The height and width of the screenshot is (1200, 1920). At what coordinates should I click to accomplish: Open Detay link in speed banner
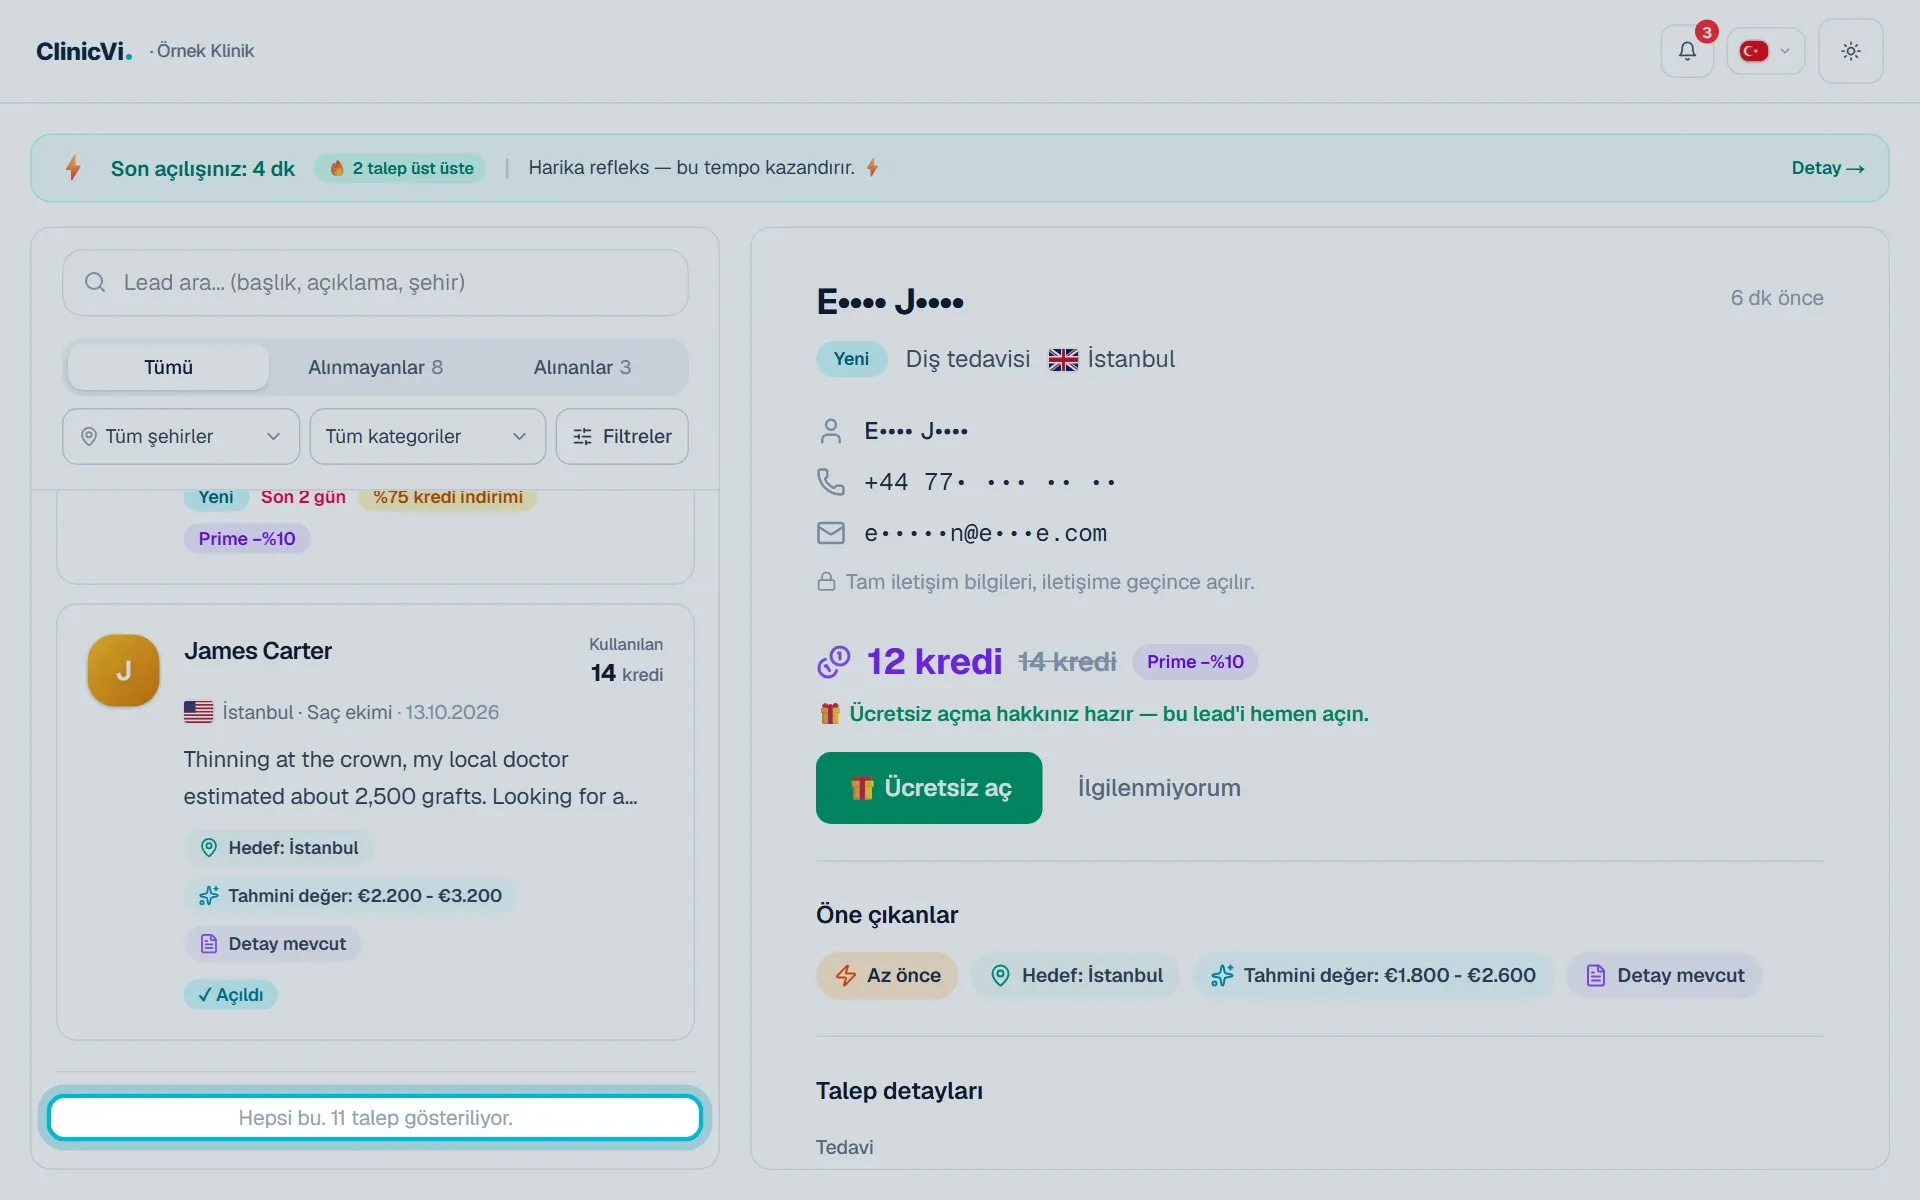pyautogui.click(x=1827, y=168)
